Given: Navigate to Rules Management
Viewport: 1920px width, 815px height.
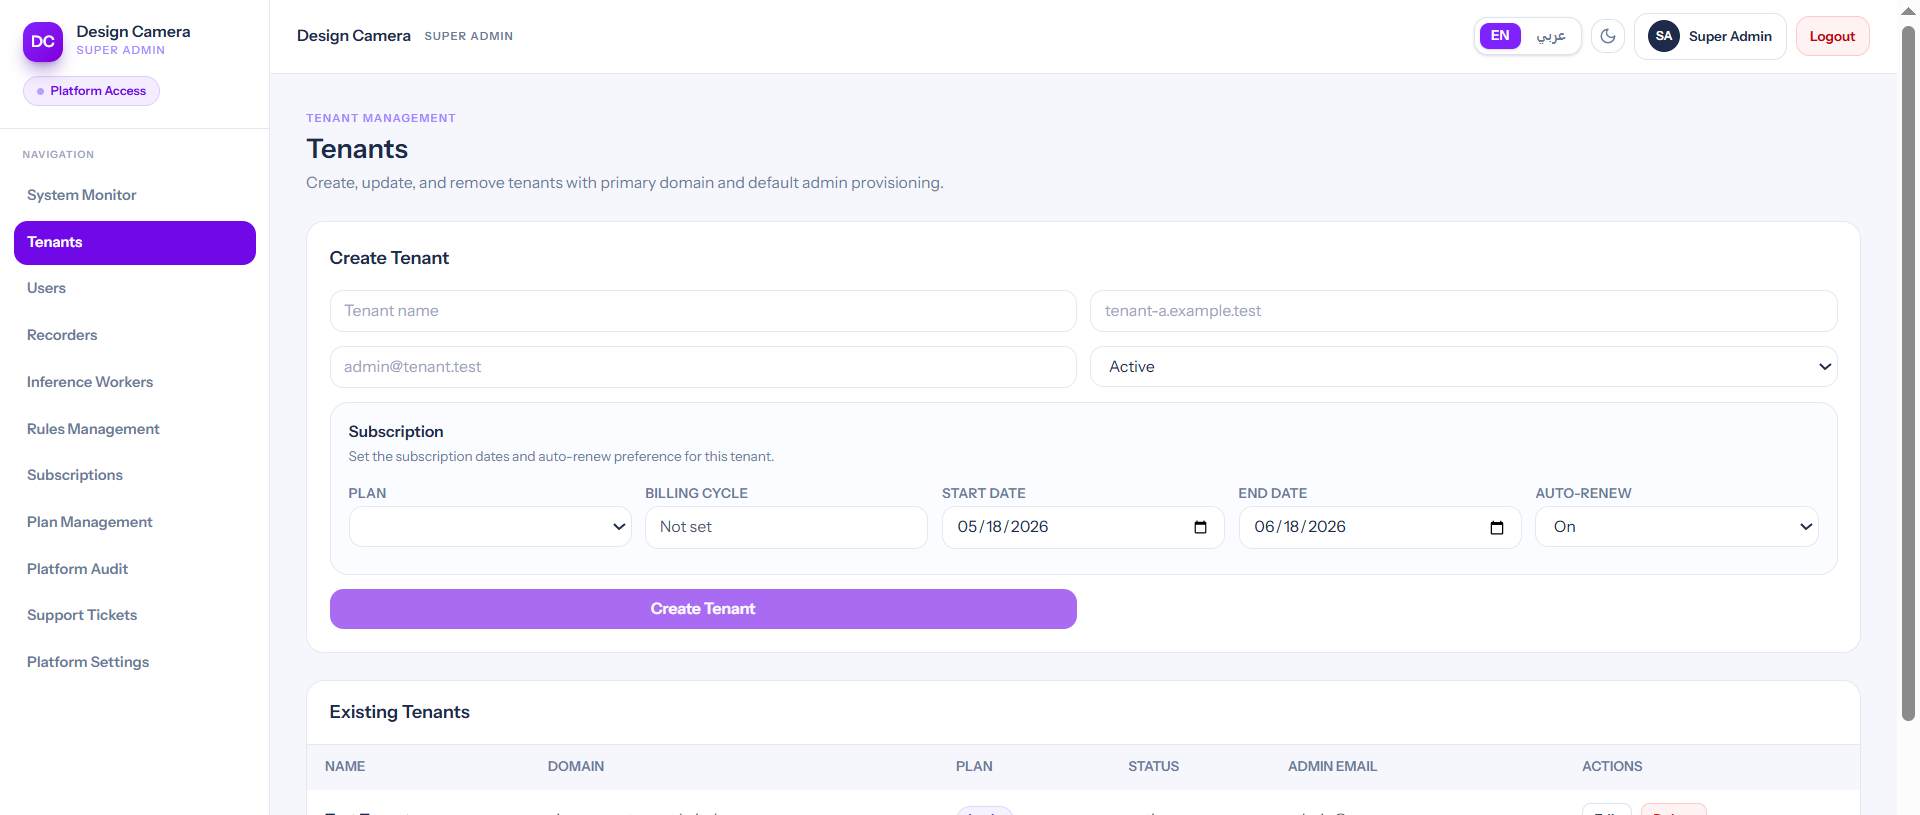Looking at the screenshot, I should [x=135, y=429].
